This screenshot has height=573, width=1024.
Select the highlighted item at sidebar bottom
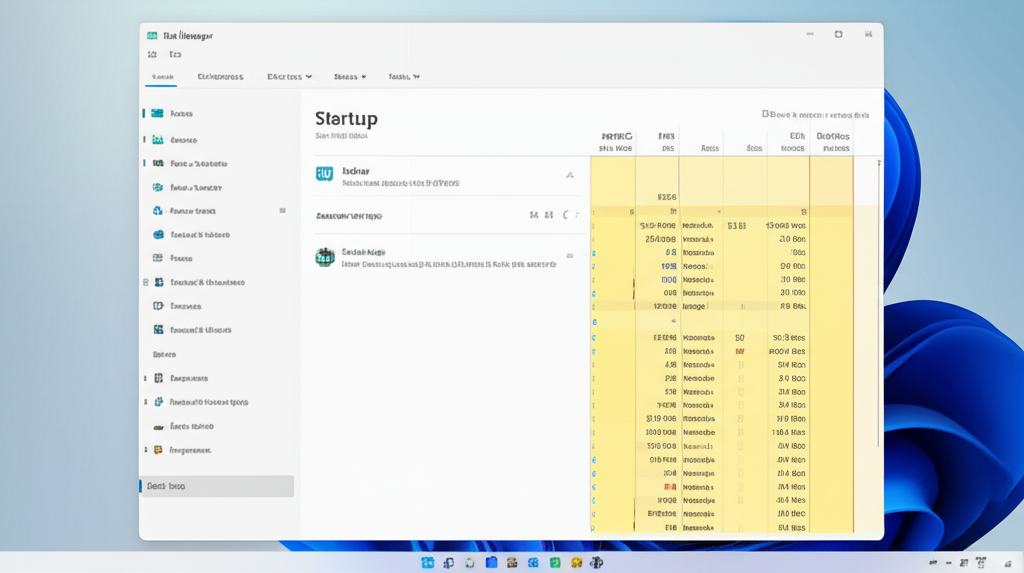[217, 486]
